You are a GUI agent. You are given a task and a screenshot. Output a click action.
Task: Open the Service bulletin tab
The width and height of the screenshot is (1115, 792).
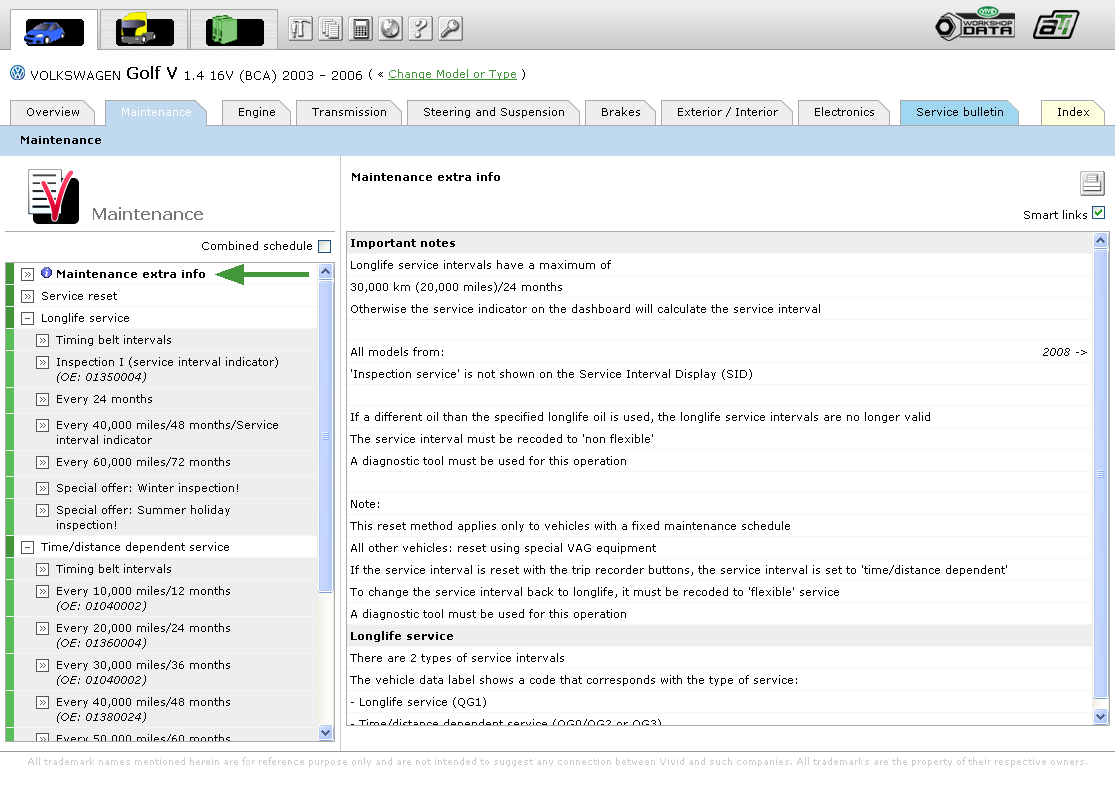point(959,112)
